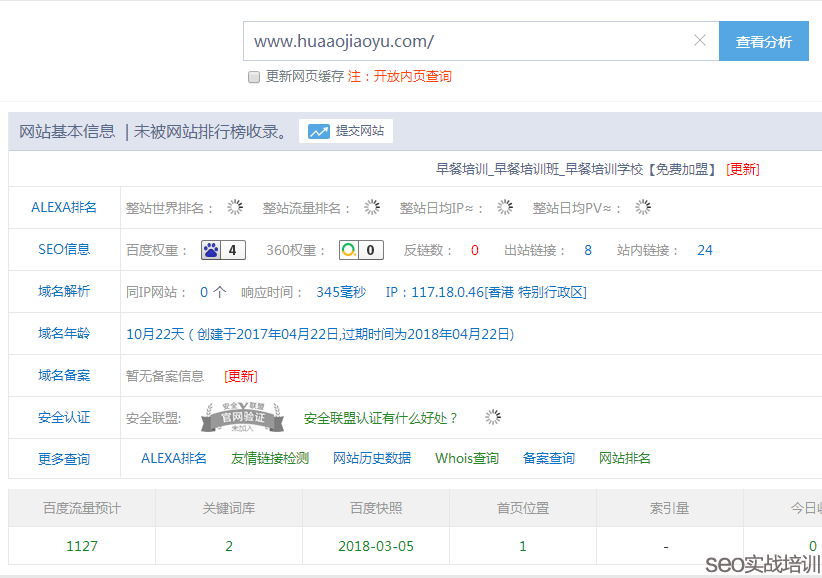Click the spinner after 安全联盟认证有什么好处

[x=492, y=416]
